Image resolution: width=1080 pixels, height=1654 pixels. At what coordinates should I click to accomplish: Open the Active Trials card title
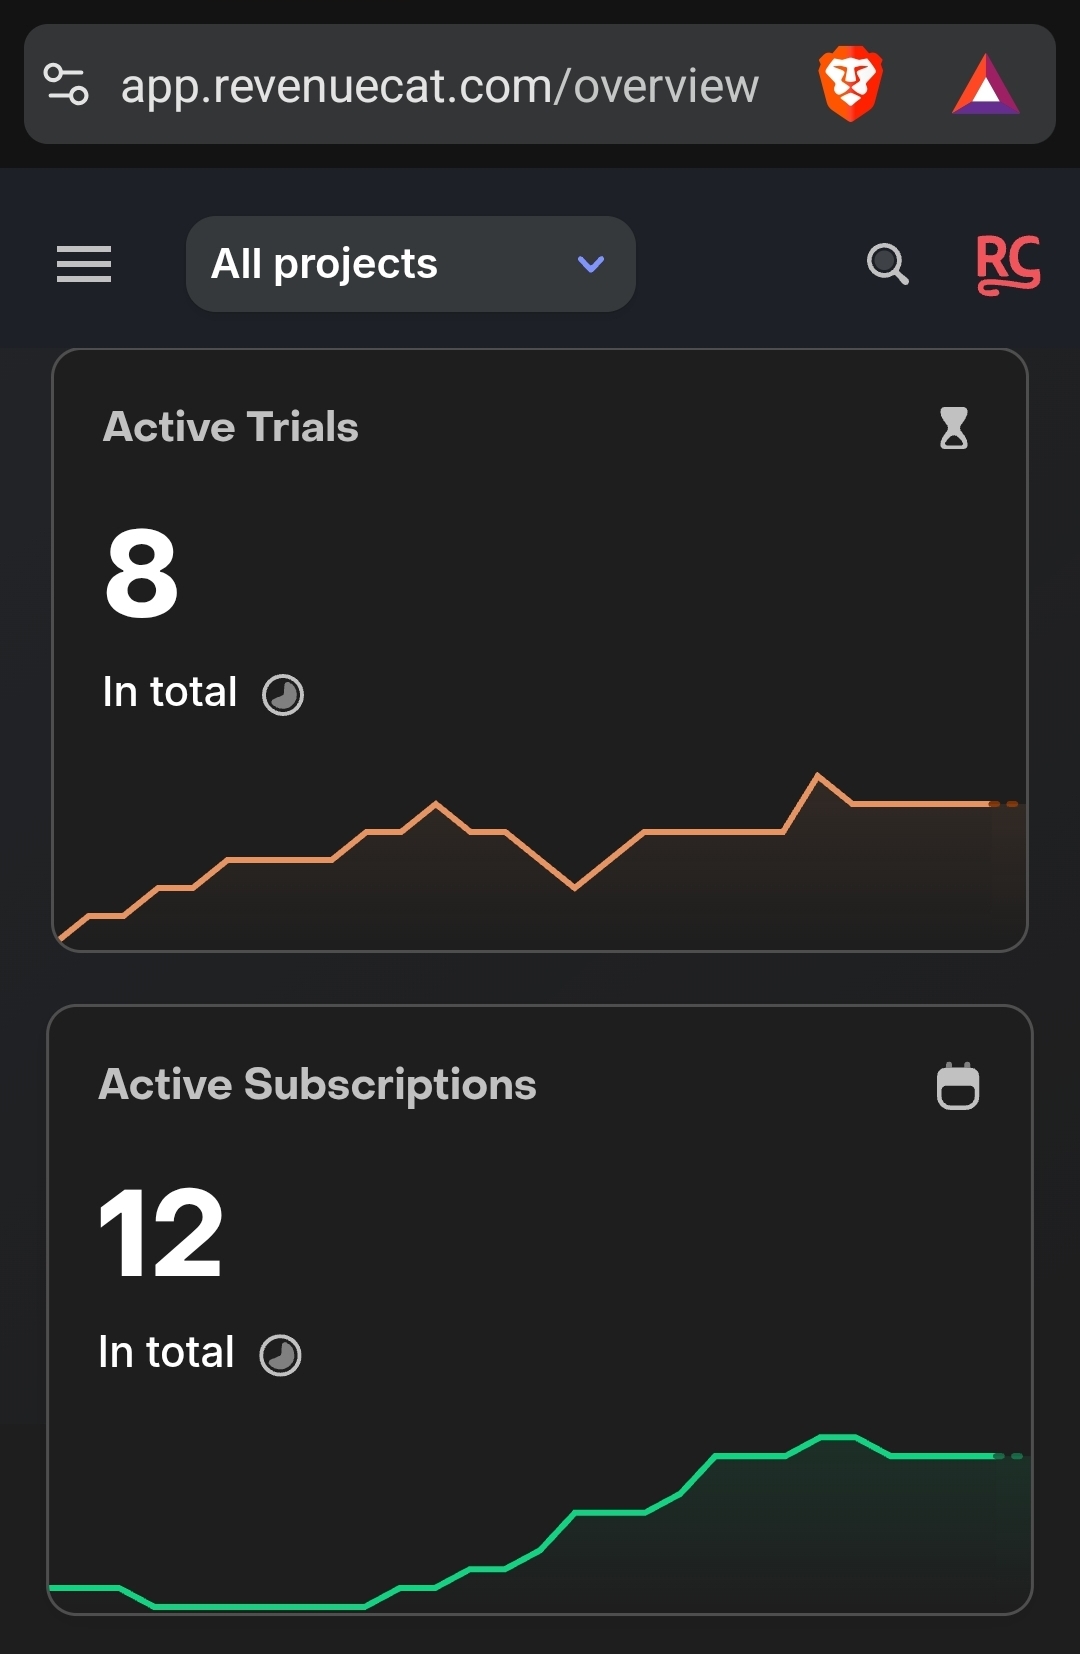click(x=231, y=427)
